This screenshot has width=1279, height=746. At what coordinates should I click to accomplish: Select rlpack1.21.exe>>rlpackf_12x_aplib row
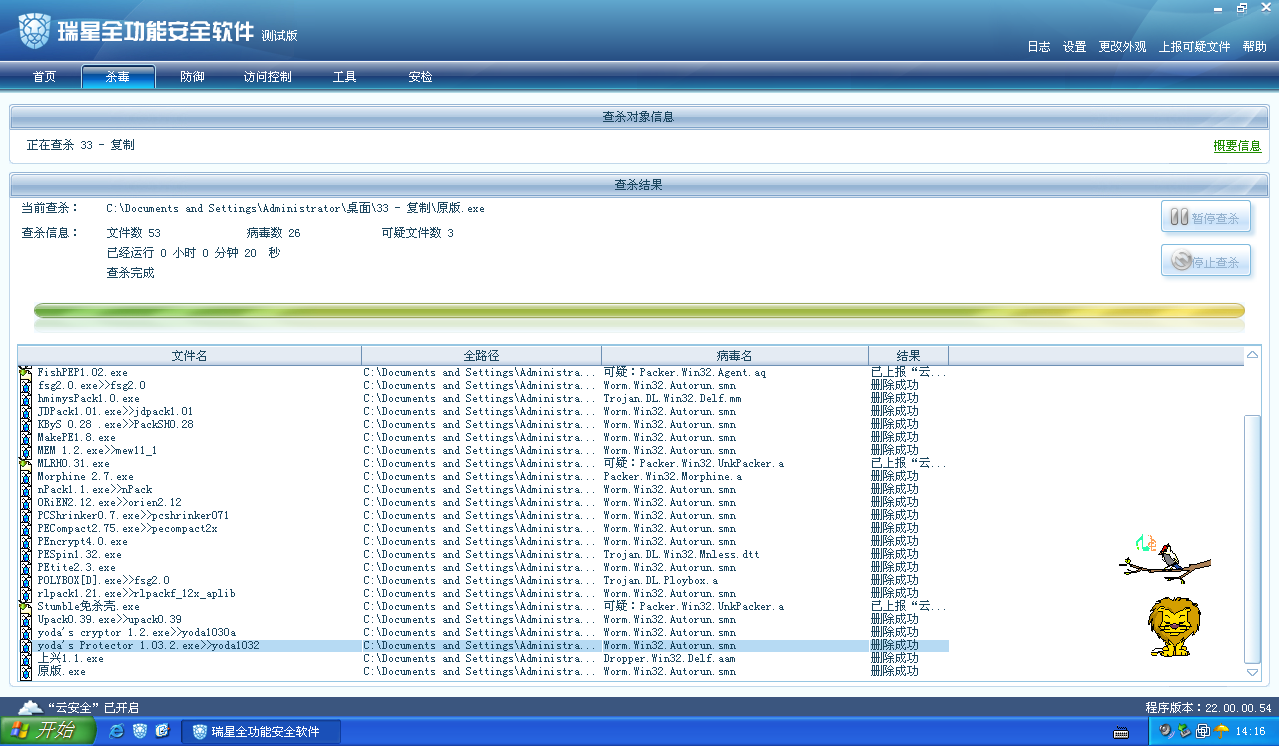coord(483,593)
